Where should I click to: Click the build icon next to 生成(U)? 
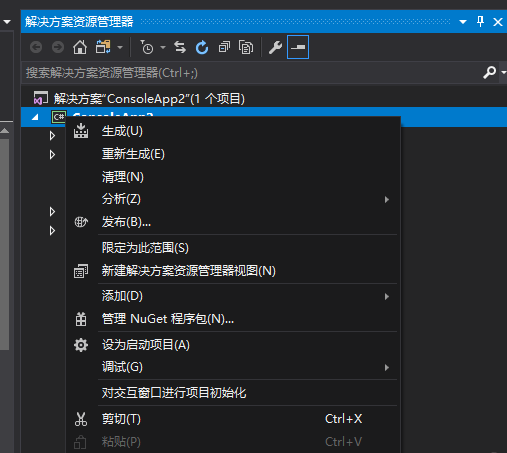pyautogui.click(x=81, y=131)
